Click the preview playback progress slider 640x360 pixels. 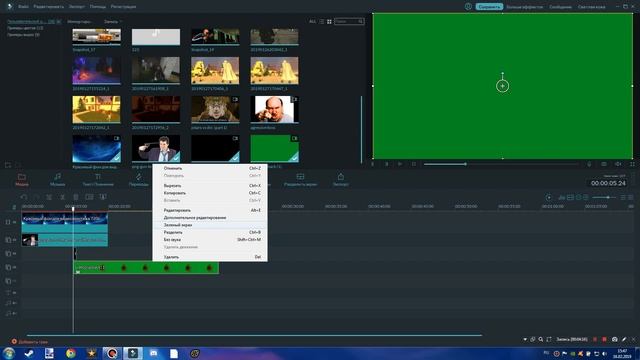(501, 164)
